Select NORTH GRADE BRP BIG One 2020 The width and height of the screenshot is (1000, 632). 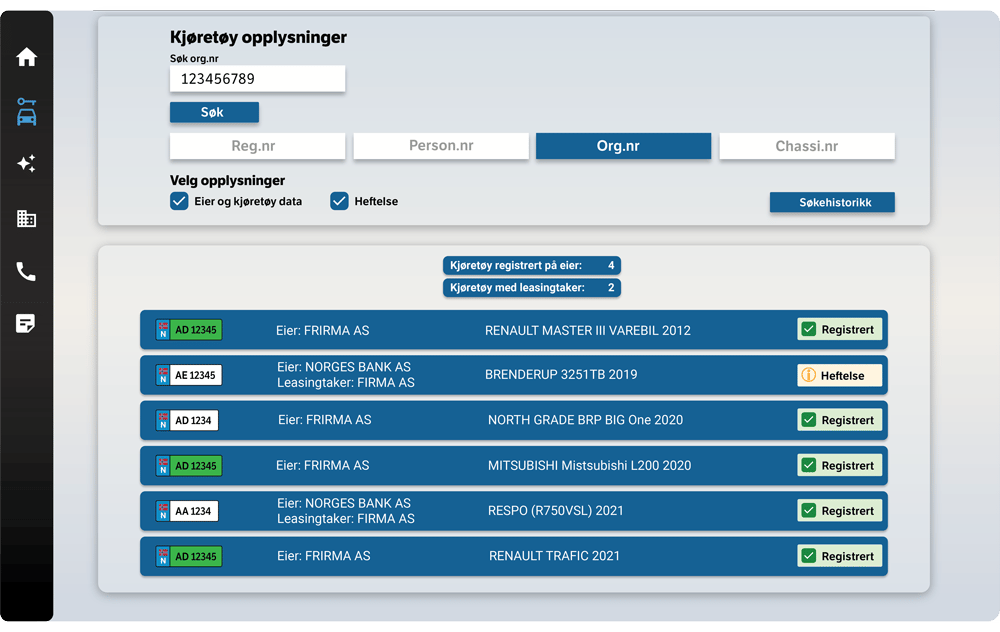click(x=585, y=420)
